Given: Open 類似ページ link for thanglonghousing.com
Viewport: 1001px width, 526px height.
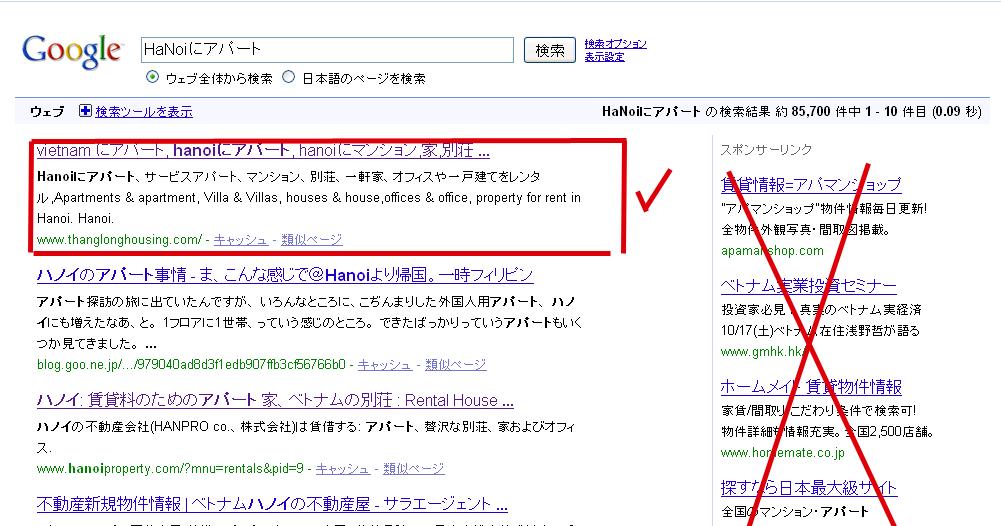Looking at the screenshot, I should 312,239.
